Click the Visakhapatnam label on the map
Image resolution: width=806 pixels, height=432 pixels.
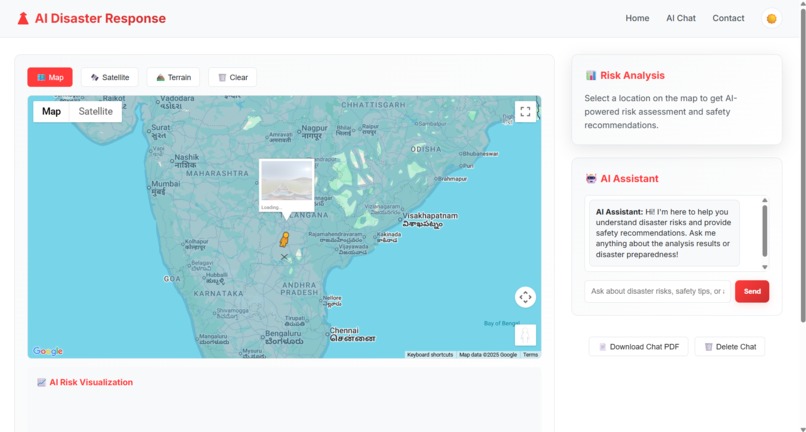click(x=430, y=220)
